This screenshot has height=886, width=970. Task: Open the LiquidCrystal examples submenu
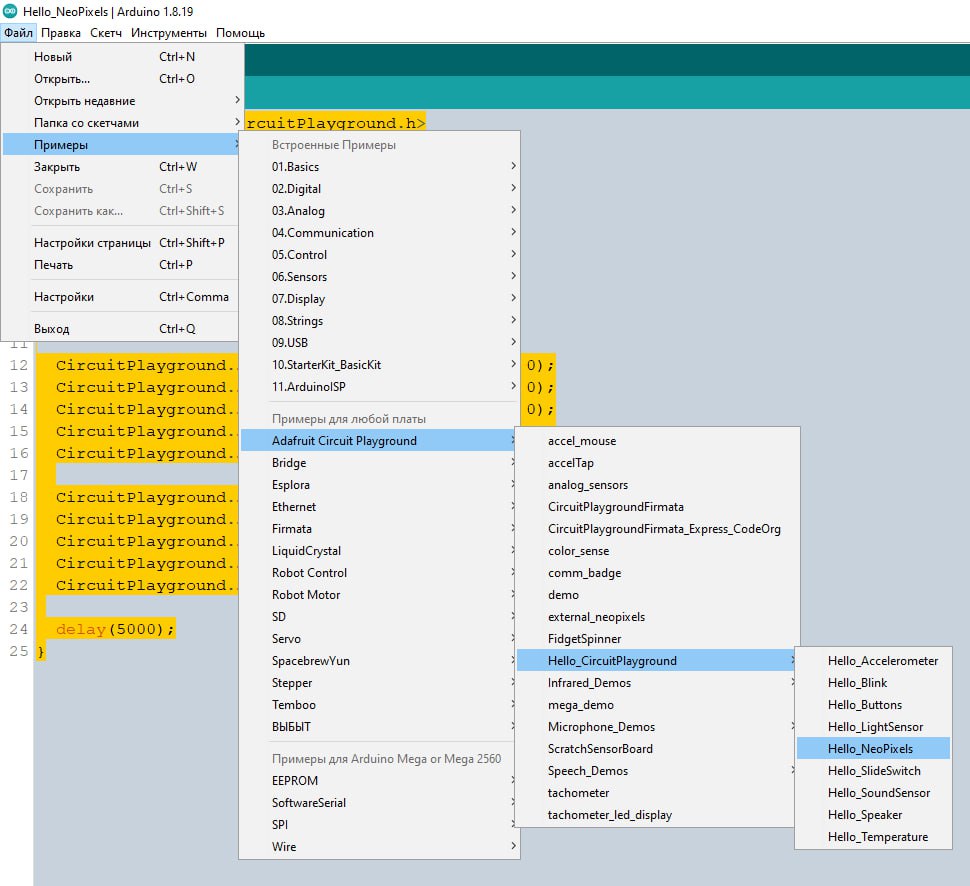coord(379,551)
